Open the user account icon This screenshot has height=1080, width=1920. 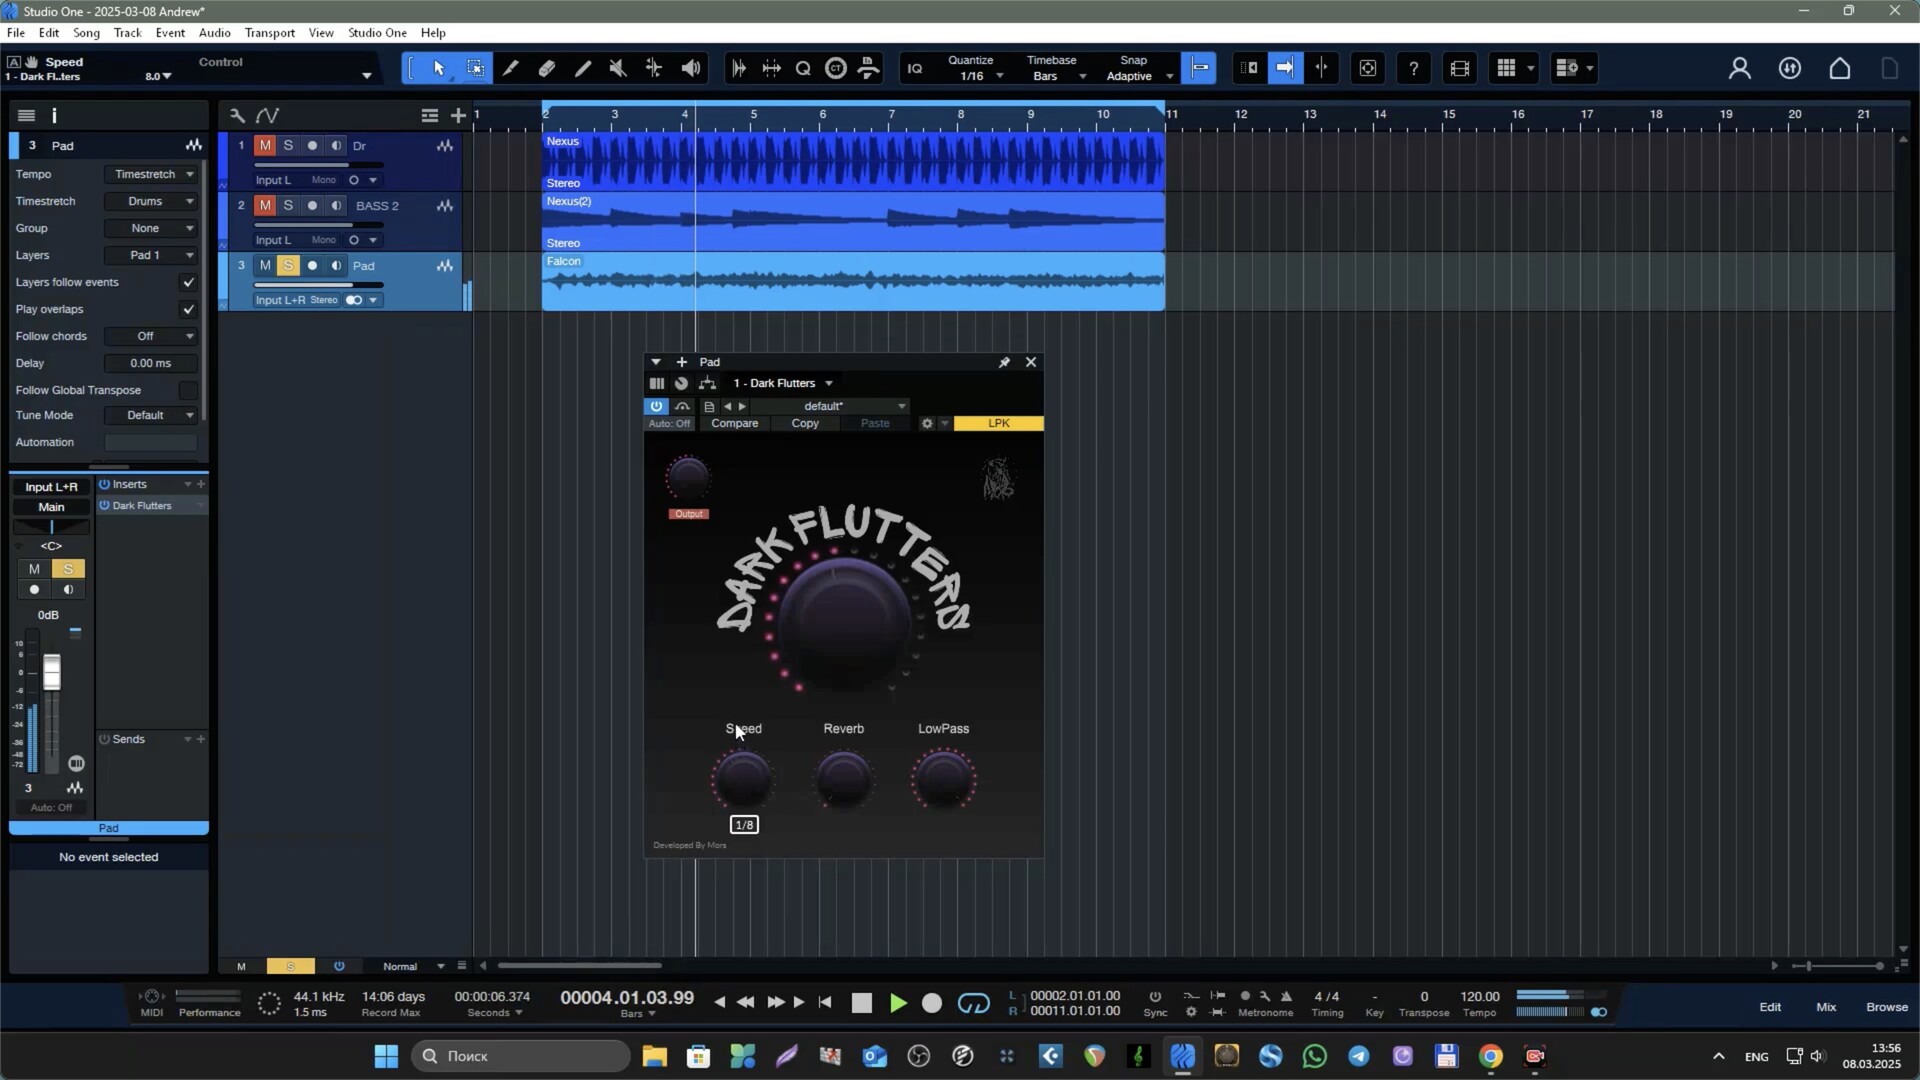tap(1740, 68)
